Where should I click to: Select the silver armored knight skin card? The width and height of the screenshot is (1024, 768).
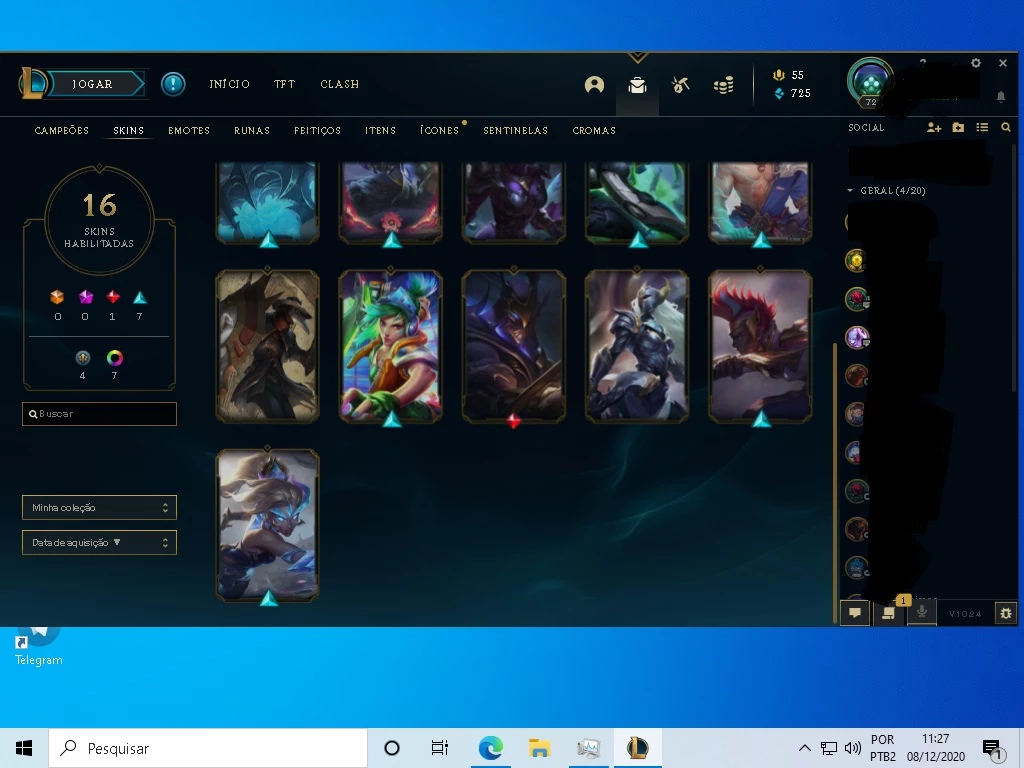pos(637,346)
